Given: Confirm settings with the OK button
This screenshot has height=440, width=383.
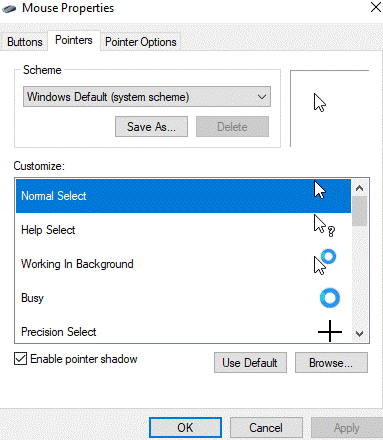Looking at the screenshot, I should tap(185, 428).
